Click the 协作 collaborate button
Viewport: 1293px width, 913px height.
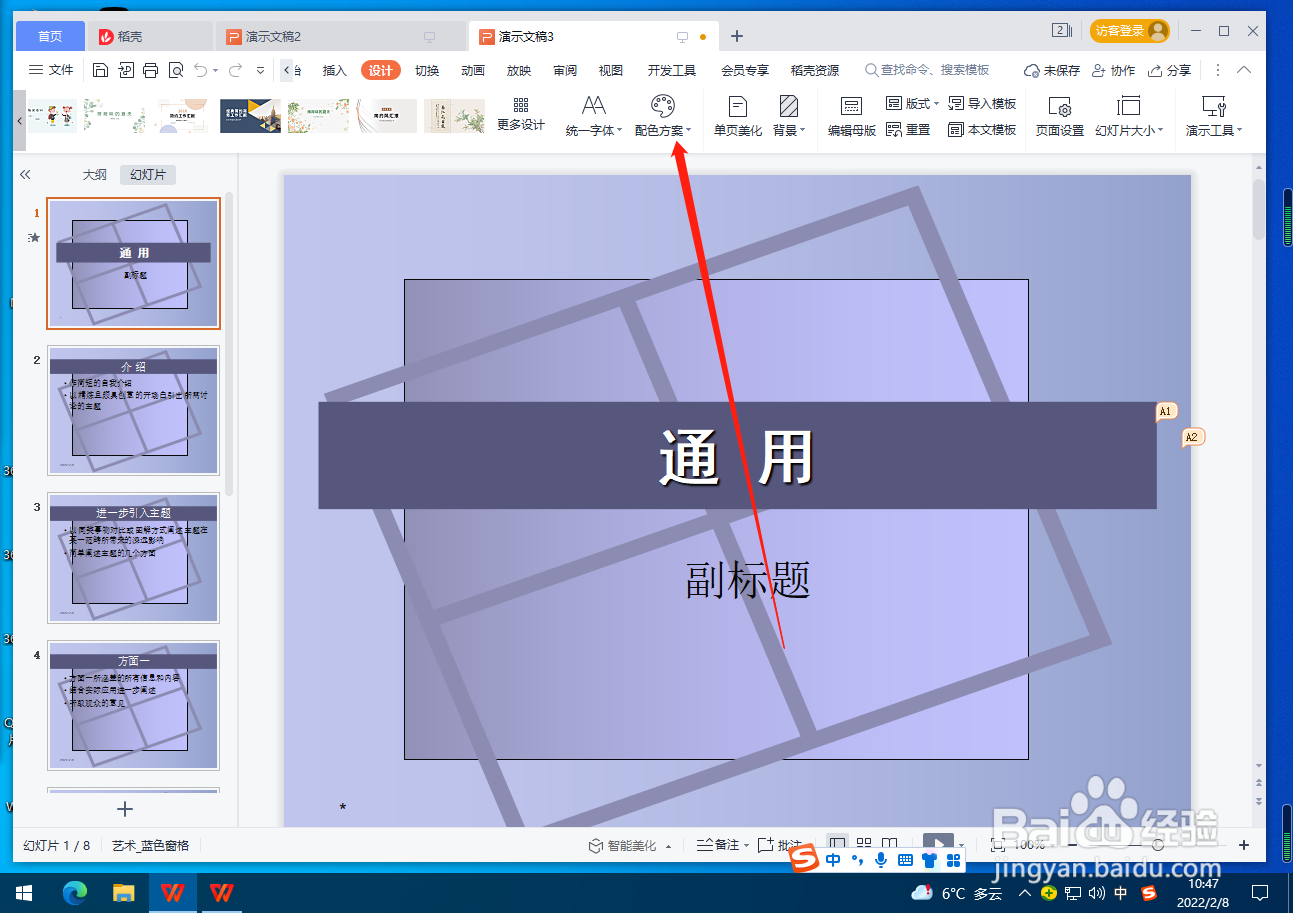pyautogui.click(x=1113, y=70)
